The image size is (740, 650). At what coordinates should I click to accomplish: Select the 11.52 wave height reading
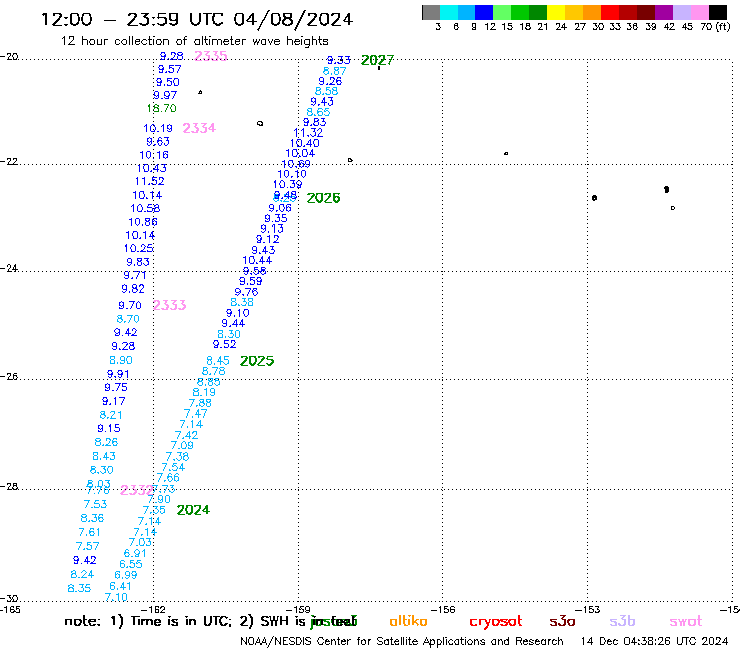150,181
